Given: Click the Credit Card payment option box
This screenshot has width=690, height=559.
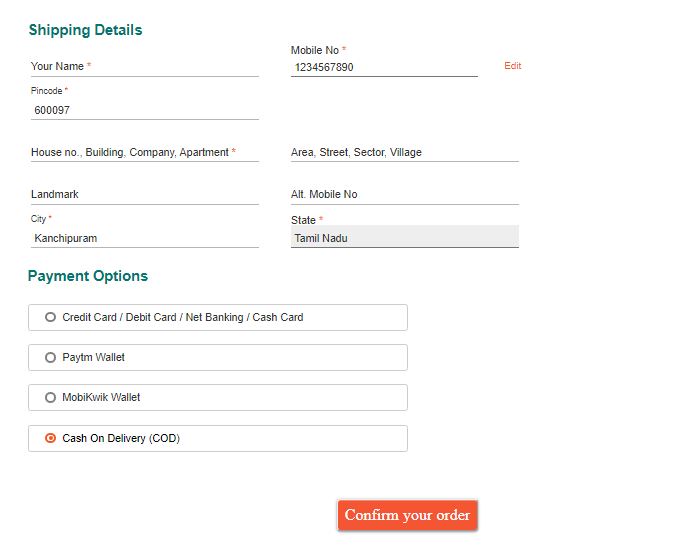Looking at the screenshot, I should 218,317.
